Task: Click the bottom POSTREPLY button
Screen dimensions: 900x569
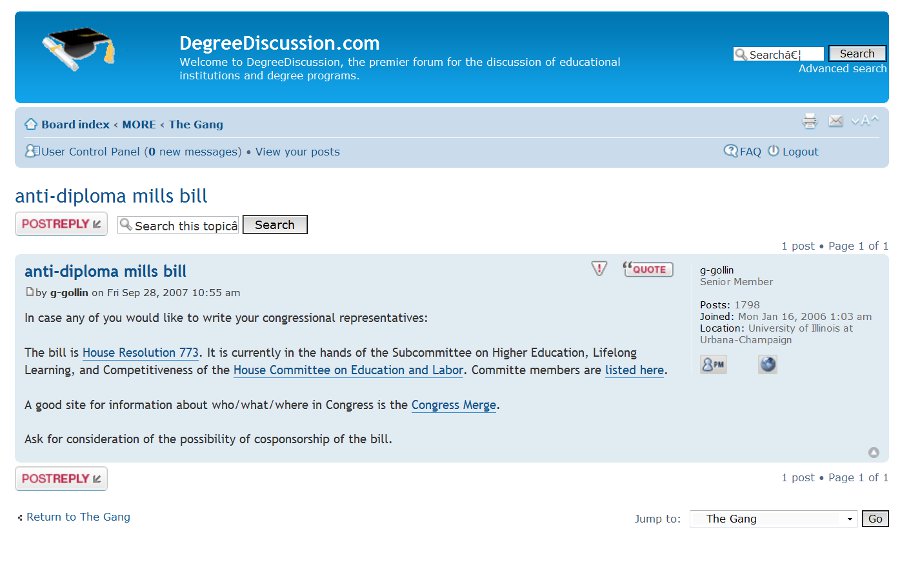Action: [x=61, y=479]
